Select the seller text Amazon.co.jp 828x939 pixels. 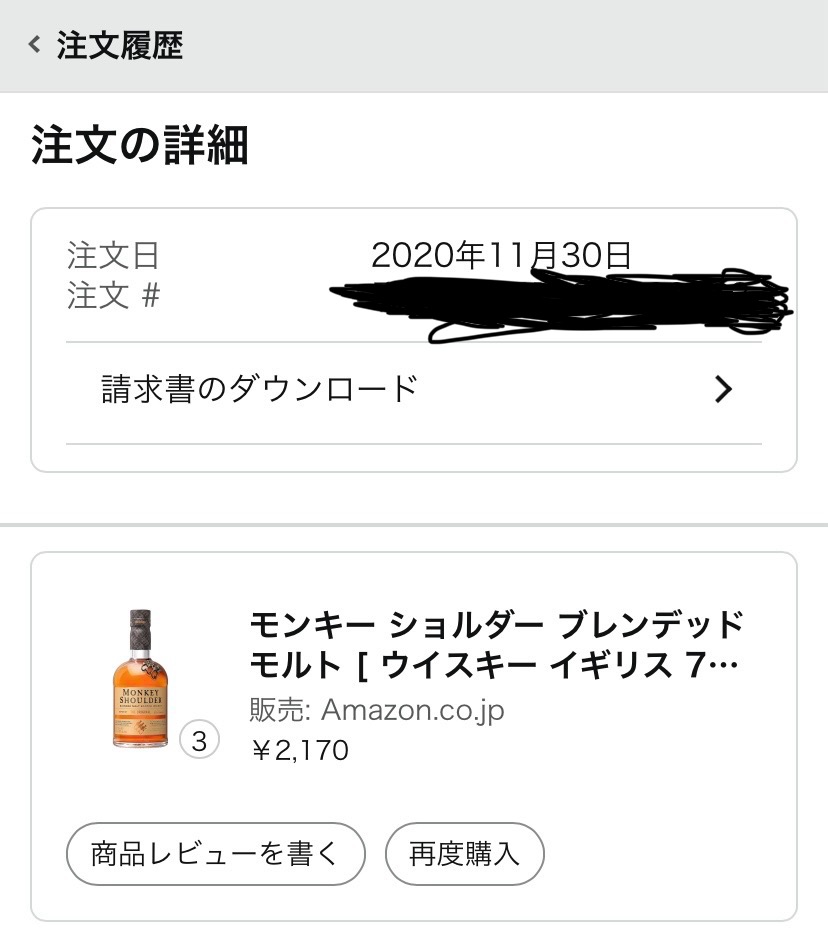click(x=412, y=710)
